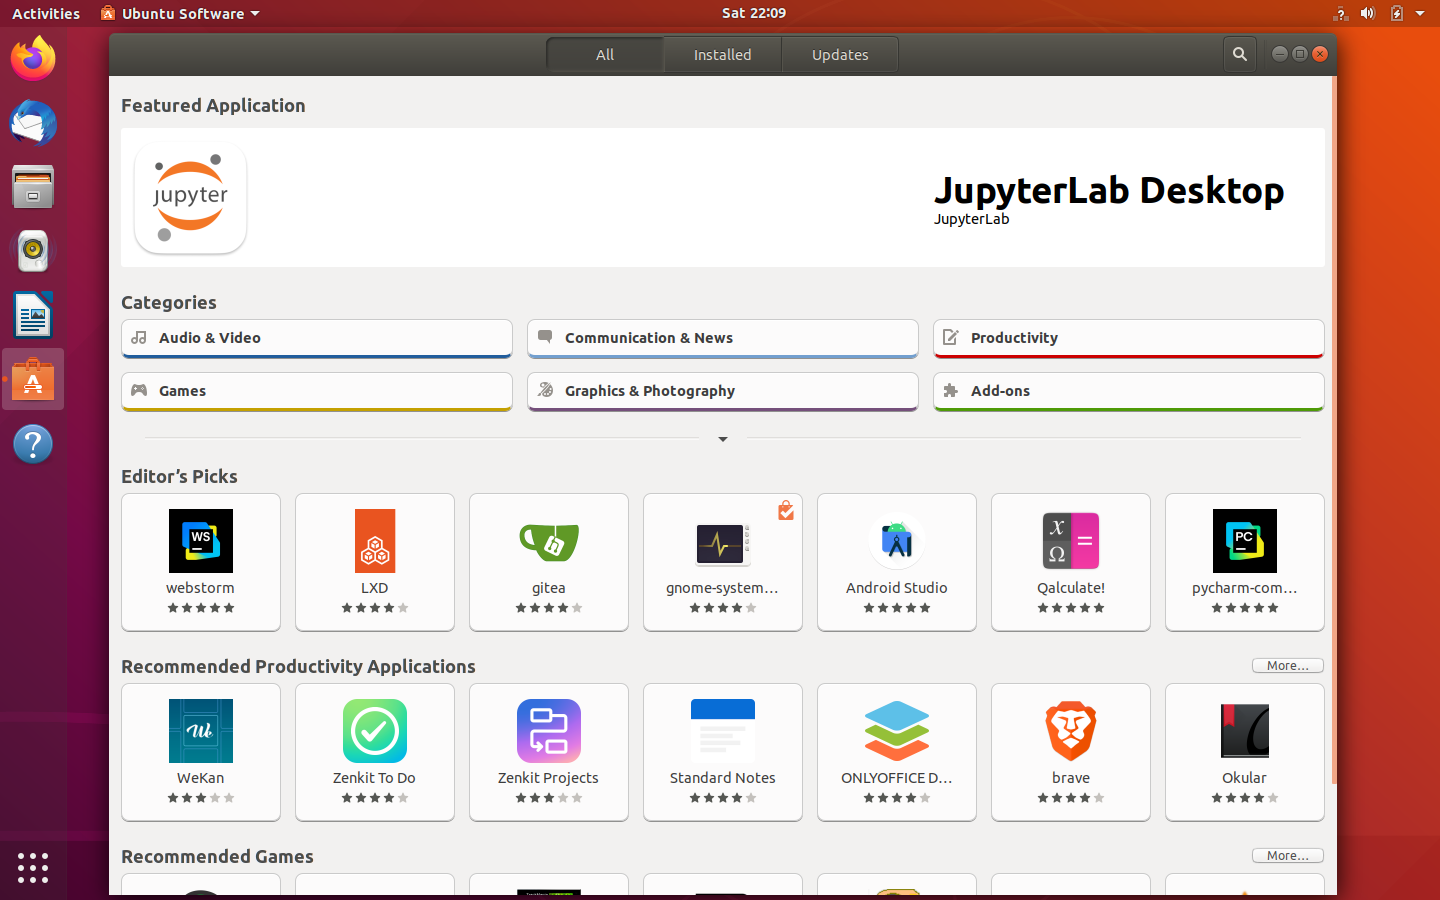Click the Jupyter logo in featured banner
Image resolution: width=1440 pixels, height=900 pixels.
(191, 198)
